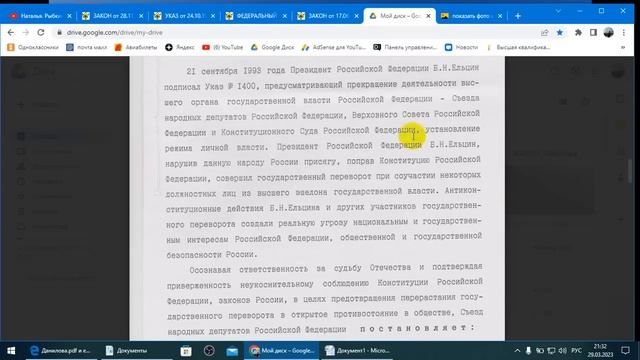Open the Высшая квалифика... bookmark
640x360 pixels.
tap(518, 47)
